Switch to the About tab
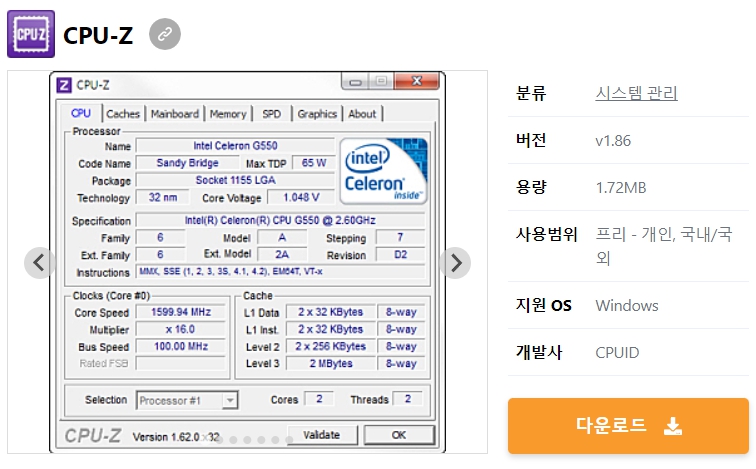Image resolution: width=756 pixels, height=469 pixels. point(362,114)
